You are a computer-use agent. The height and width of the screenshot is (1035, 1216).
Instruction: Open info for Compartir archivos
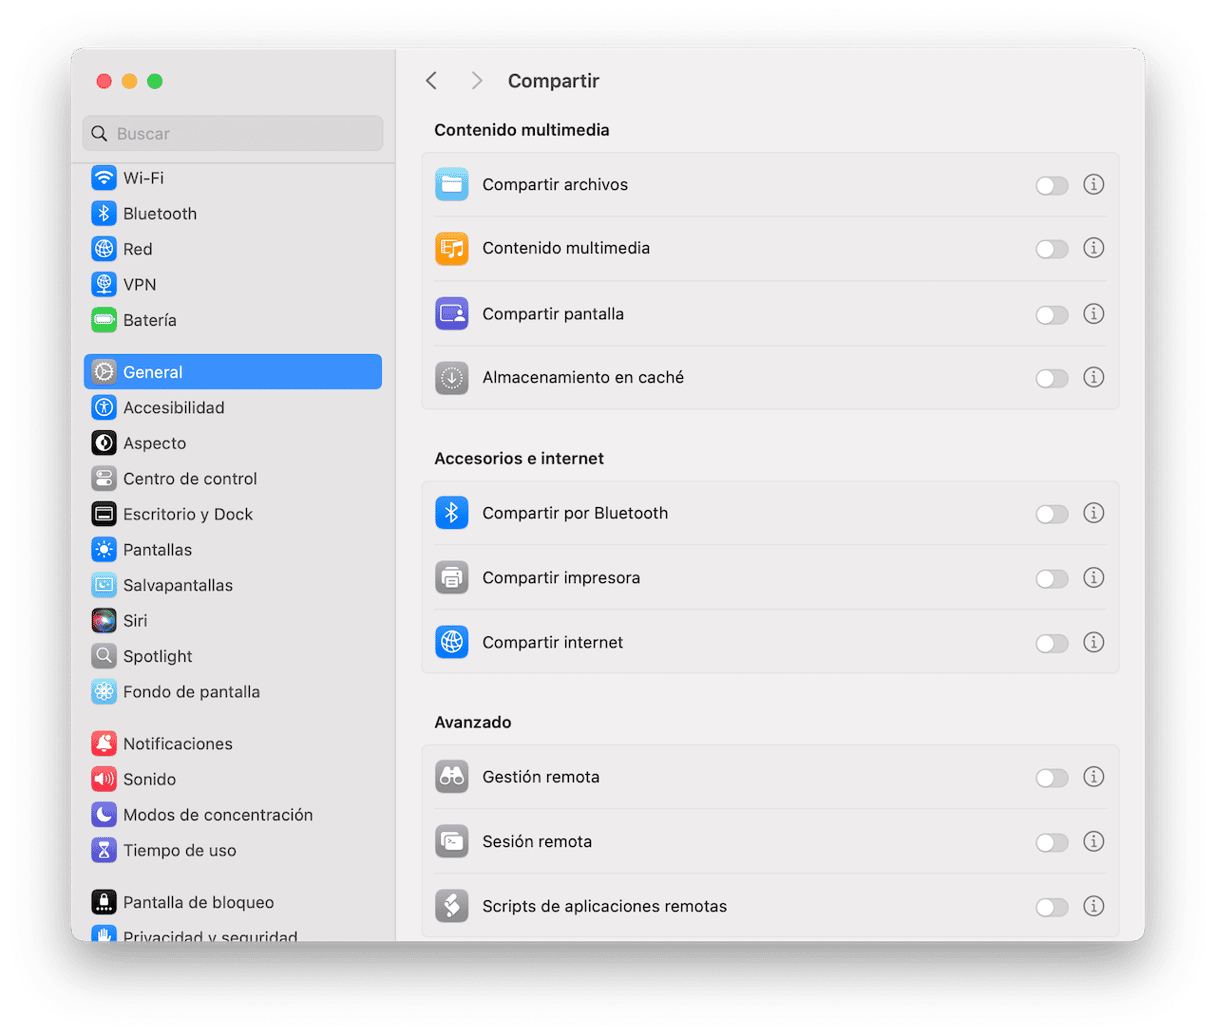tap(1094, 184)
